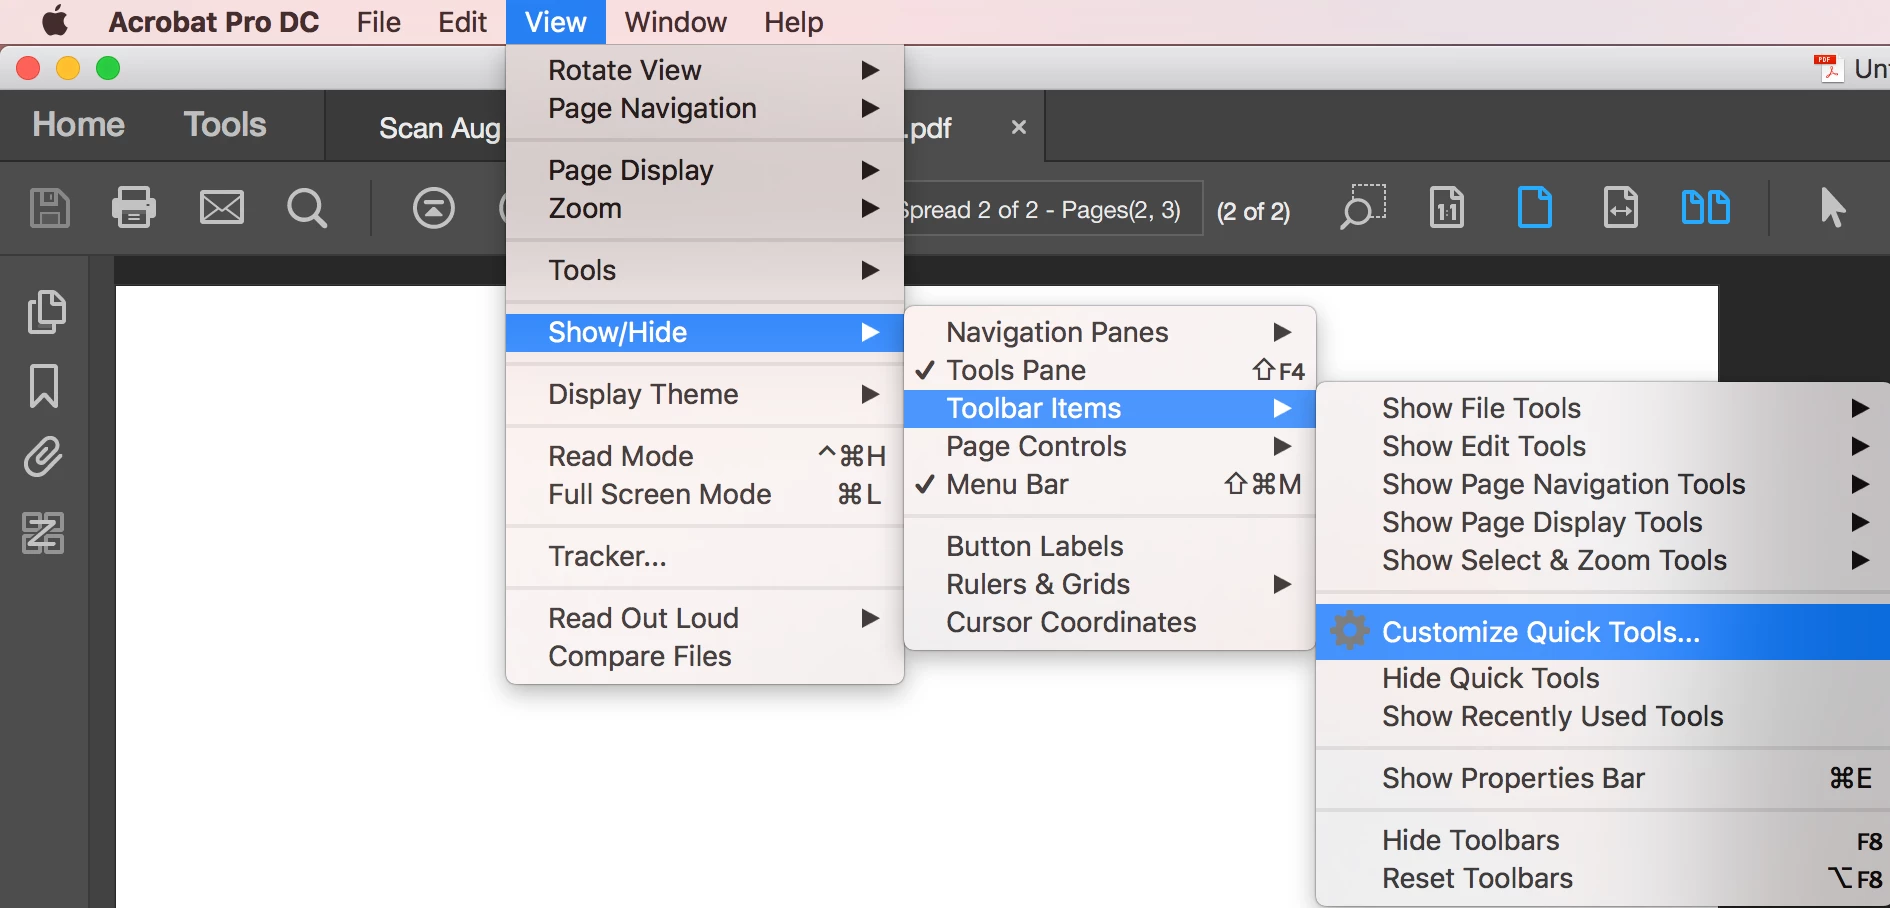Open the File menu

tap(378, 22)
